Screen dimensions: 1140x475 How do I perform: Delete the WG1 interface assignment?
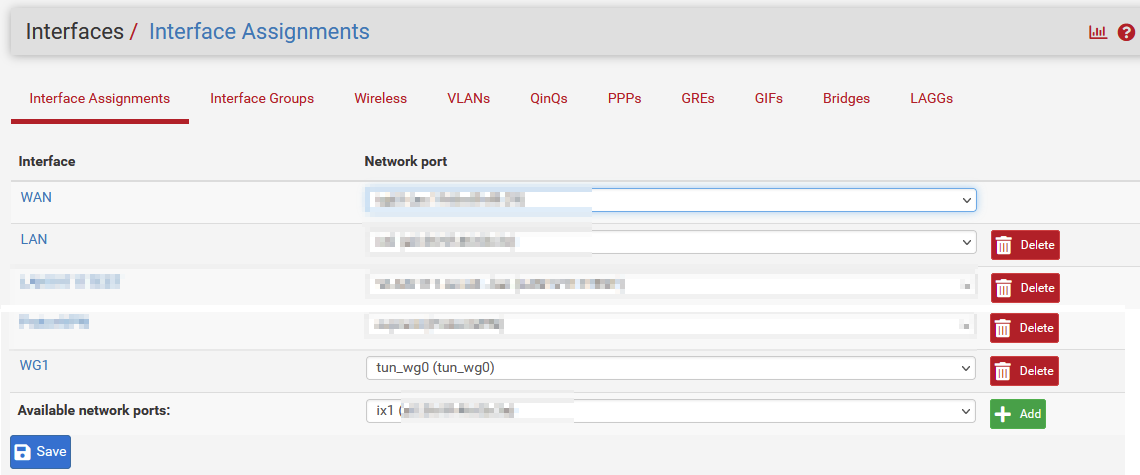click(x=1024, y=371)
